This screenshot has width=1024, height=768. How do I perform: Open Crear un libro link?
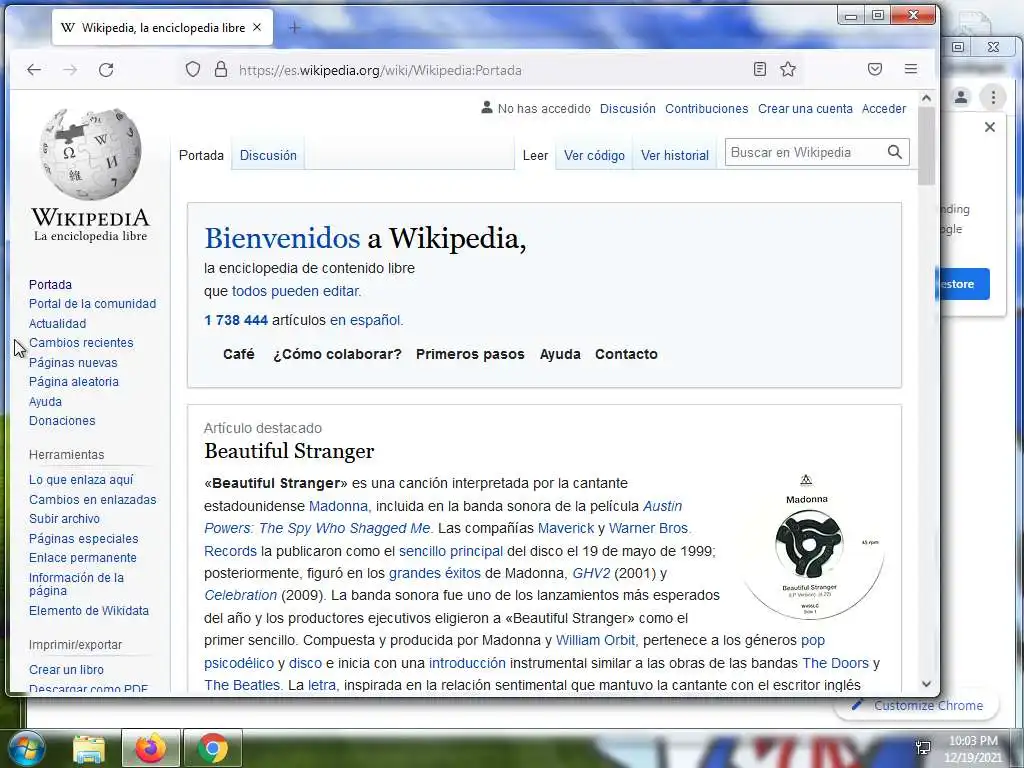tap(66, 669)
